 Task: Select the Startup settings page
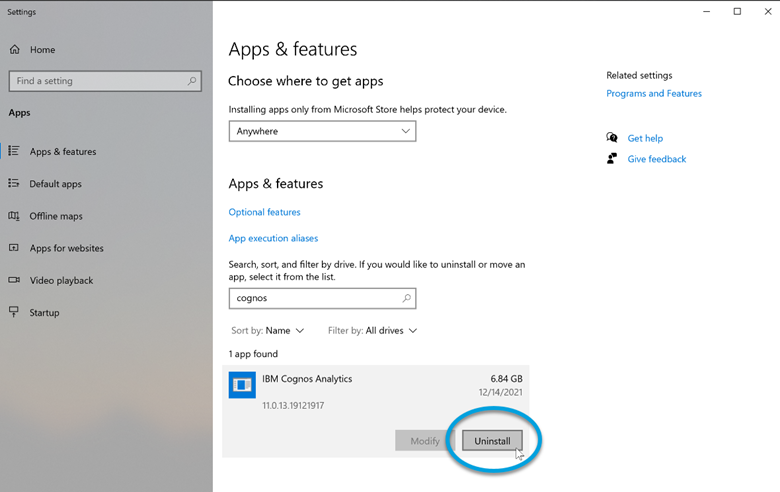point(44,312)
